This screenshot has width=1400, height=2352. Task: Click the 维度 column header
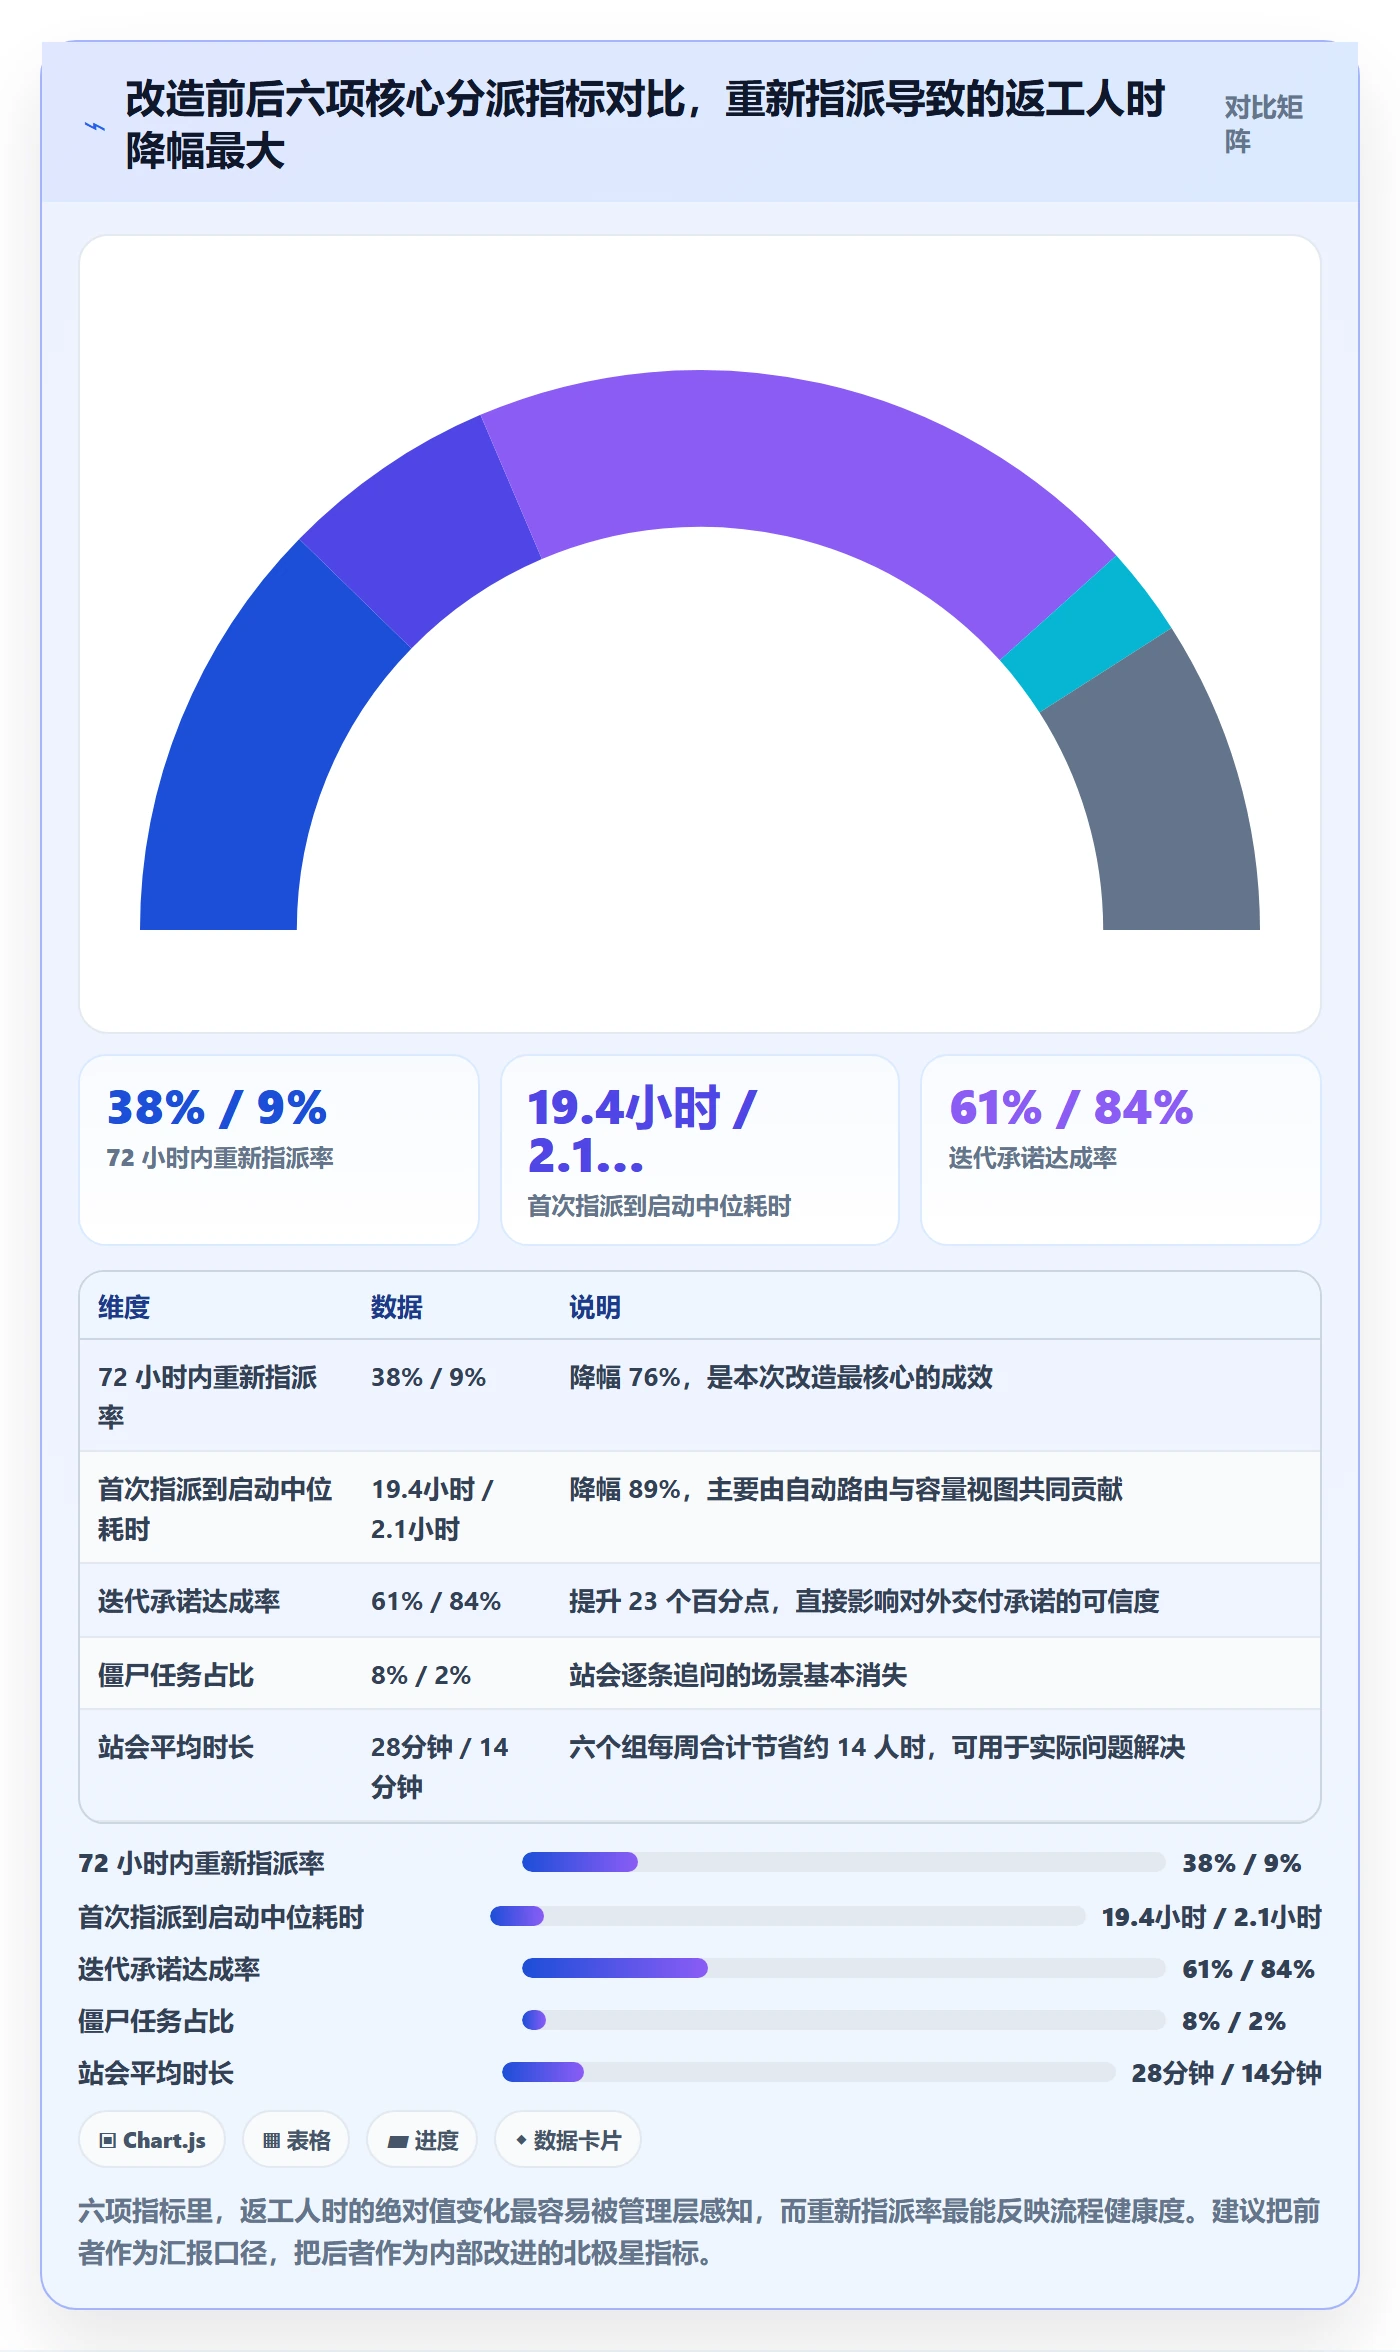pyautogui.click(x=124, y=1307)
